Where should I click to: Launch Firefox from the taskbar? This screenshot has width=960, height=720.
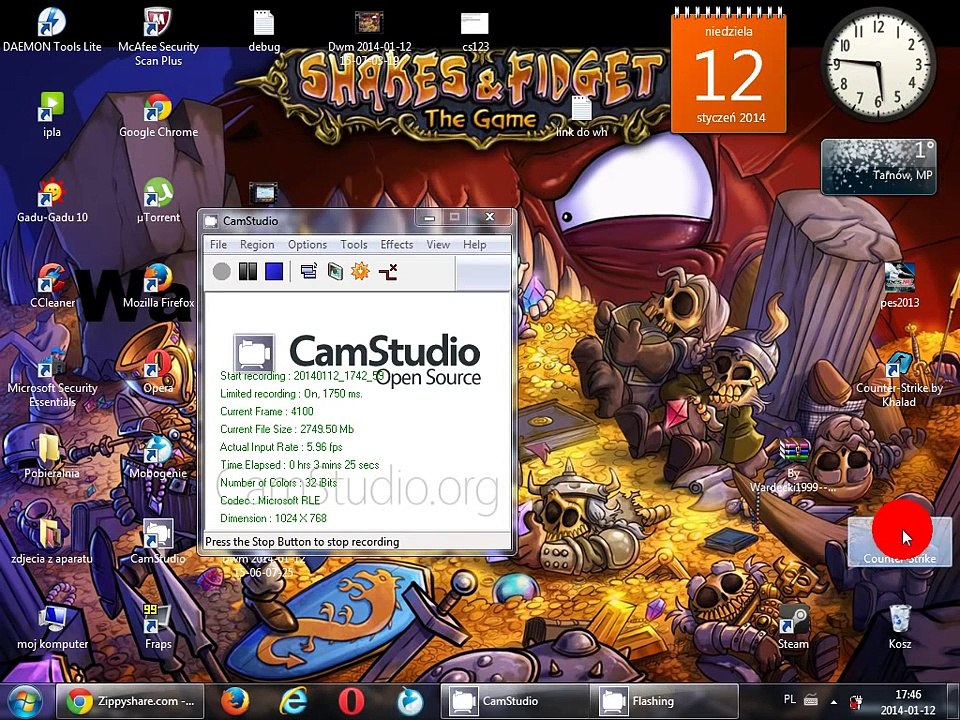(234, 702)
